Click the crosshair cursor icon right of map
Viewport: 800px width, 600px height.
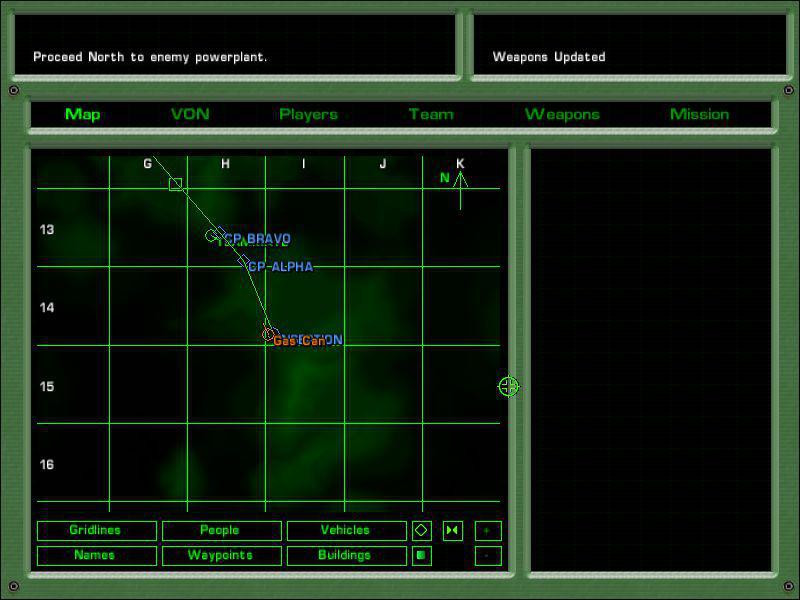(x=508, y=386)
